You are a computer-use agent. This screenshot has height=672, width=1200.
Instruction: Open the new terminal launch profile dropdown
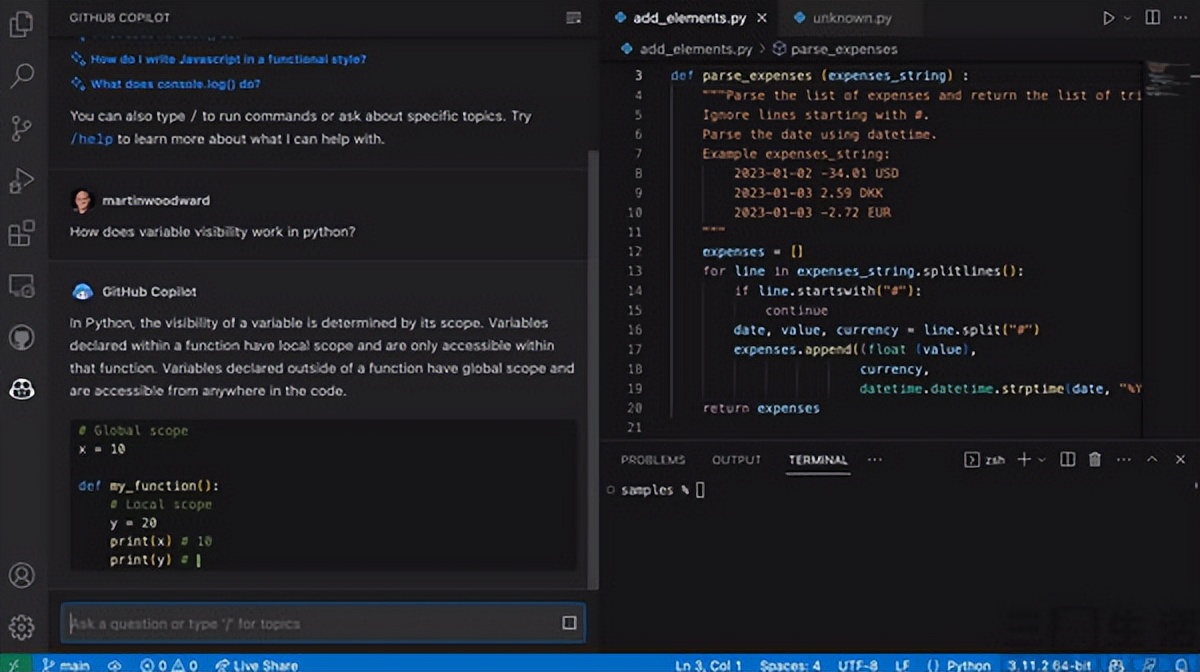point(1042,460)
